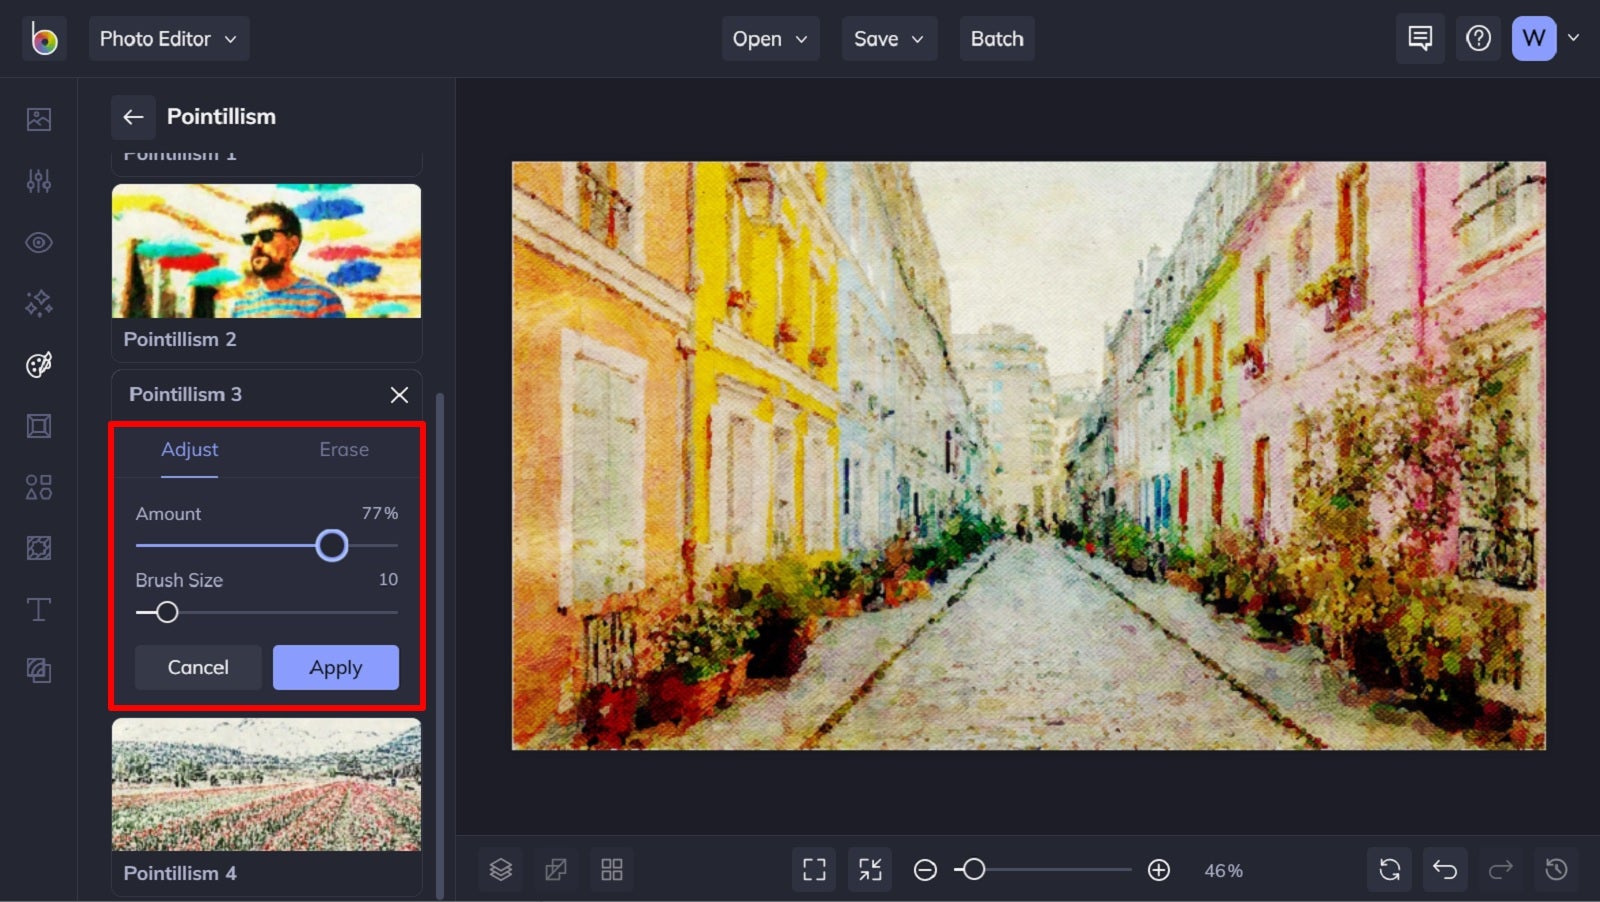Viewport: 1600px width, 902px height.
Task: Go back from the Pointillism panel
Action: tap(133, 116)
